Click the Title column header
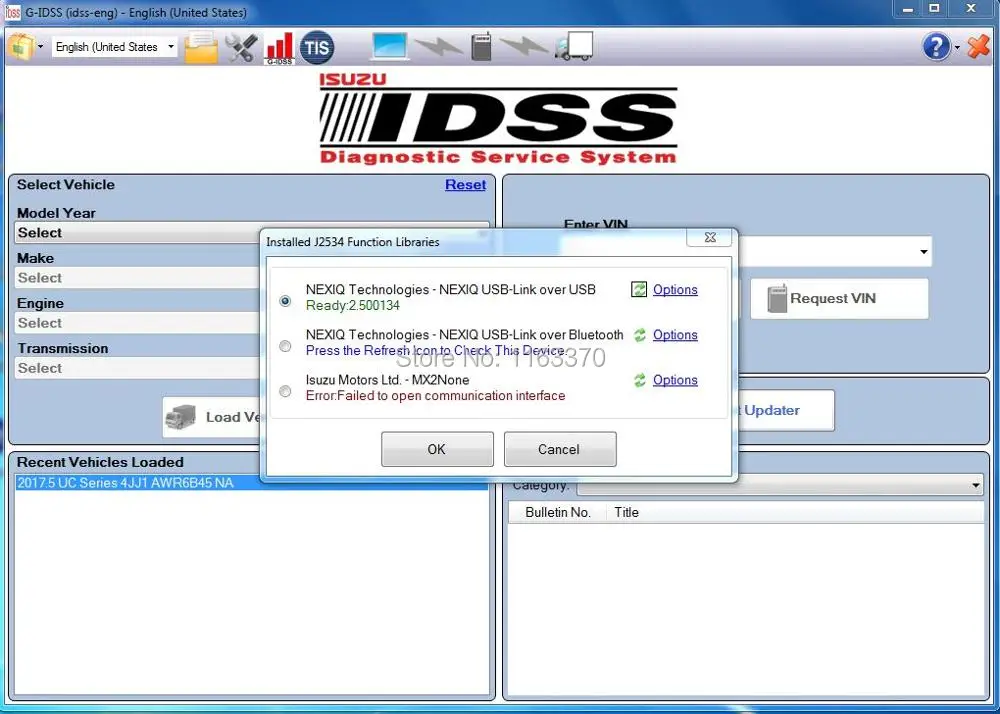The width and height of the screenshot is (1000, 714). click(626, 513)
